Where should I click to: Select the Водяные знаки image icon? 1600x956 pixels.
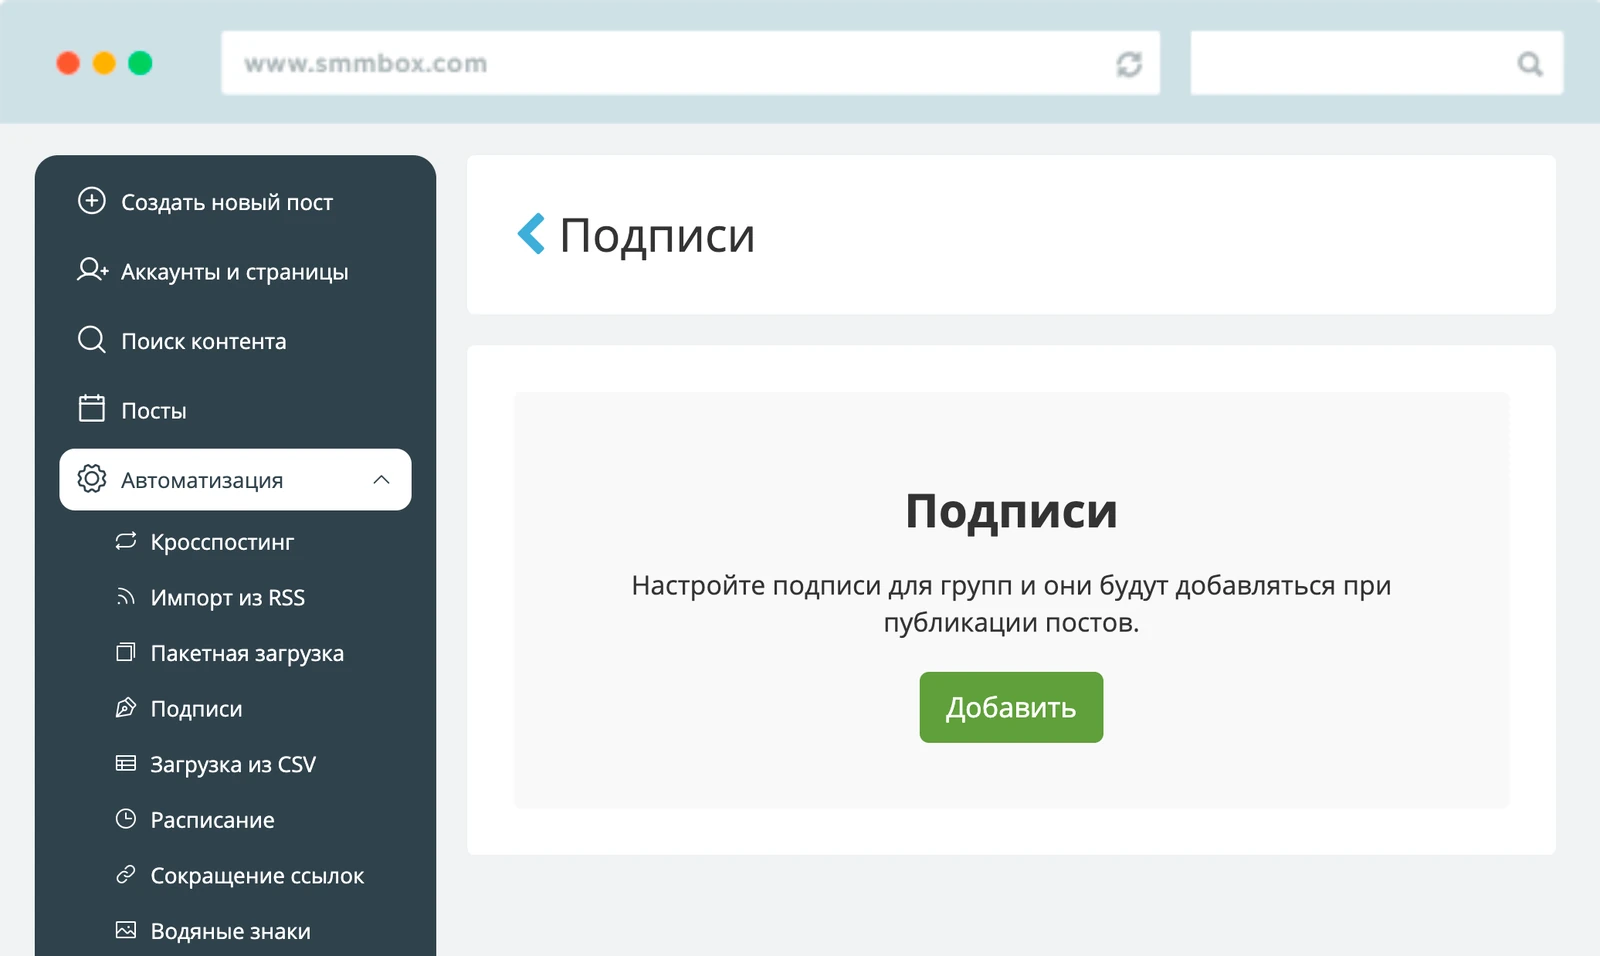(x=124, y=930)
